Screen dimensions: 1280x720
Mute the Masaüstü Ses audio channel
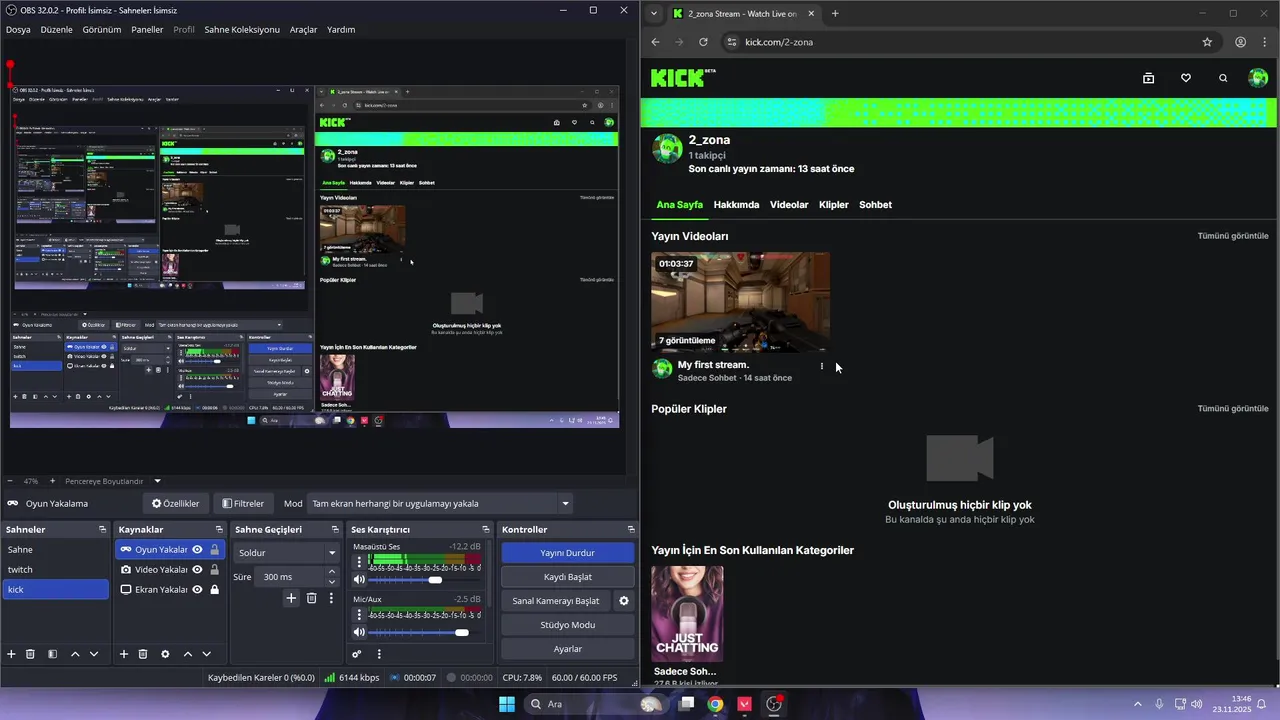click(x=359, y=580)
